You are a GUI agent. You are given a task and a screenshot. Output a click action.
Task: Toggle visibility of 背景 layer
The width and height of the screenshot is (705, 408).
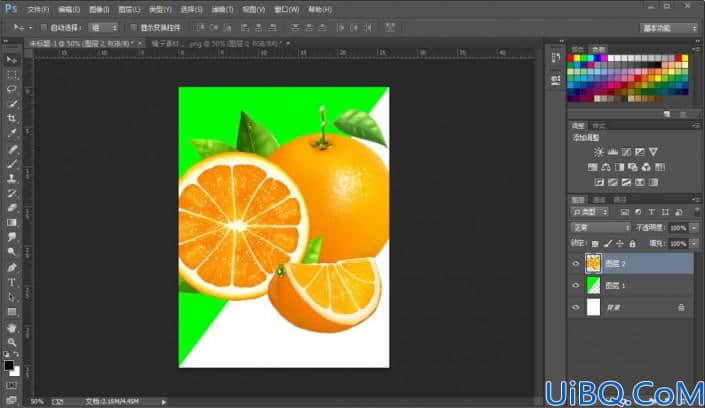576,307
